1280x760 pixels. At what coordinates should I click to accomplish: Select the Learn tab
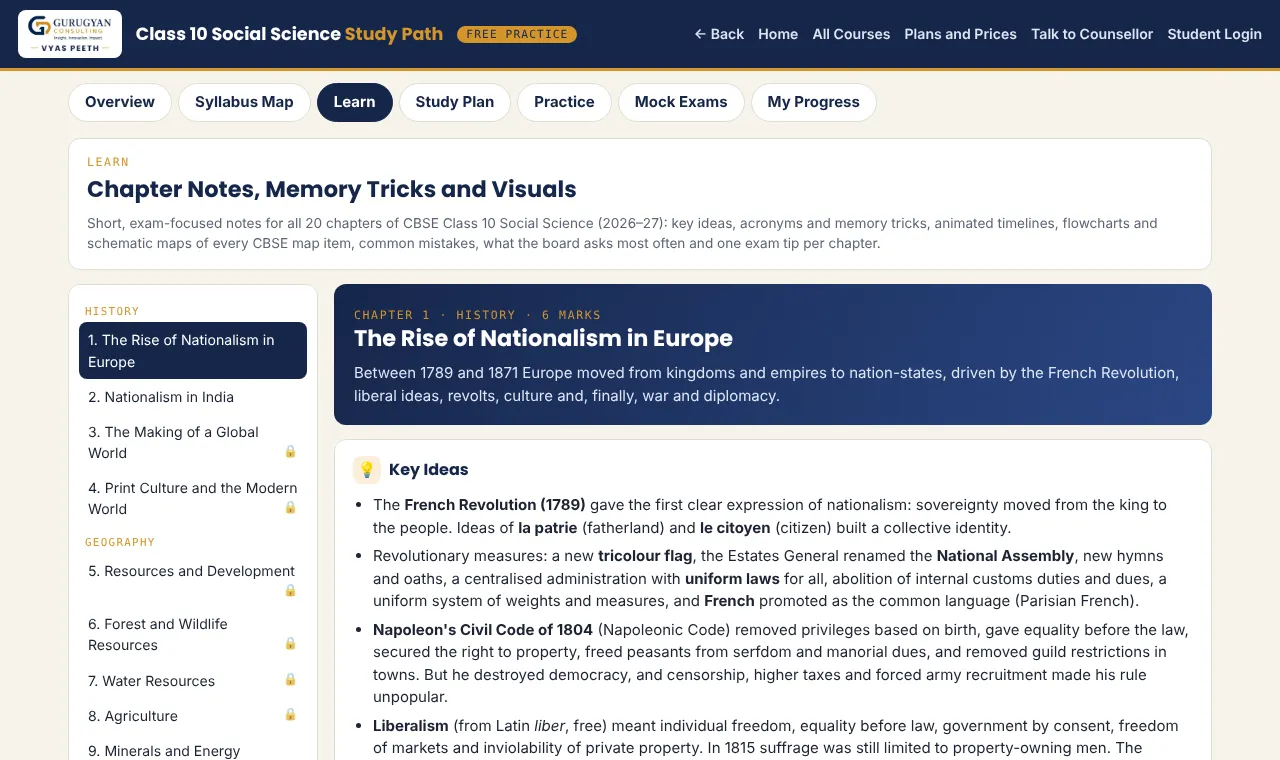(x=355, y=102)
